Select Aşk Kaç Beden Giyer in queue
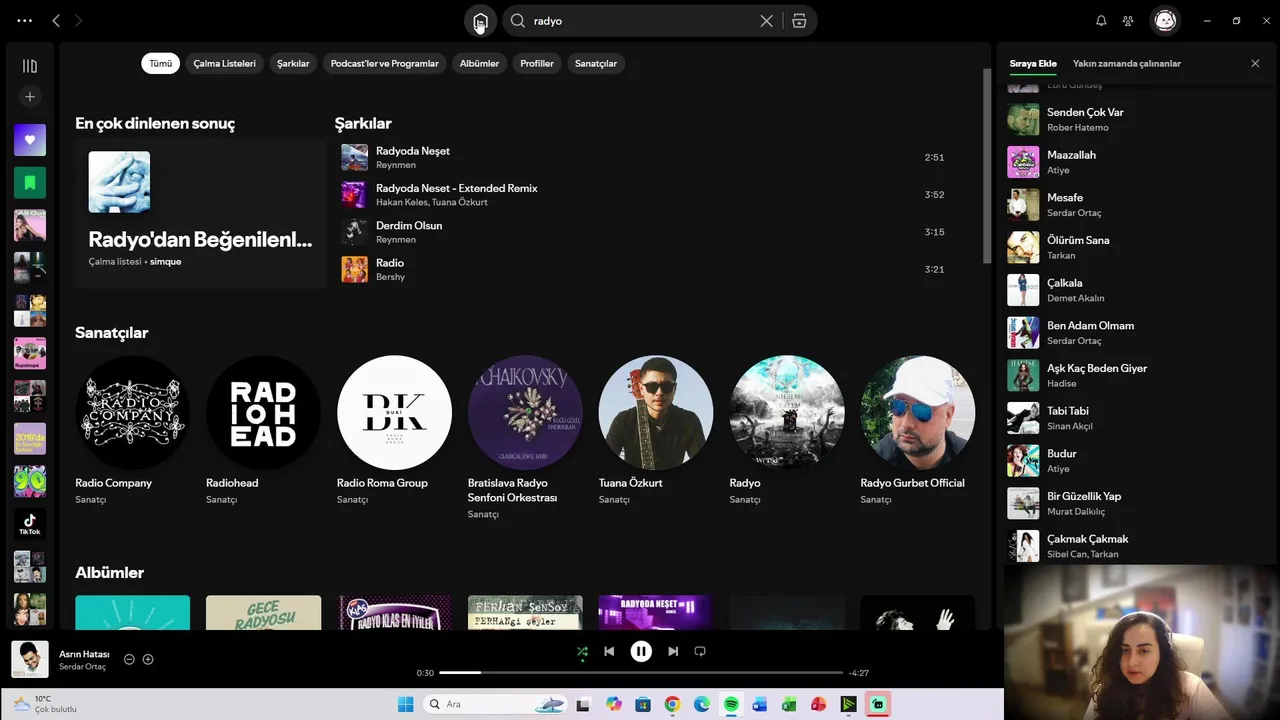The image size is (1280, 720). [x=1135, y=375]
